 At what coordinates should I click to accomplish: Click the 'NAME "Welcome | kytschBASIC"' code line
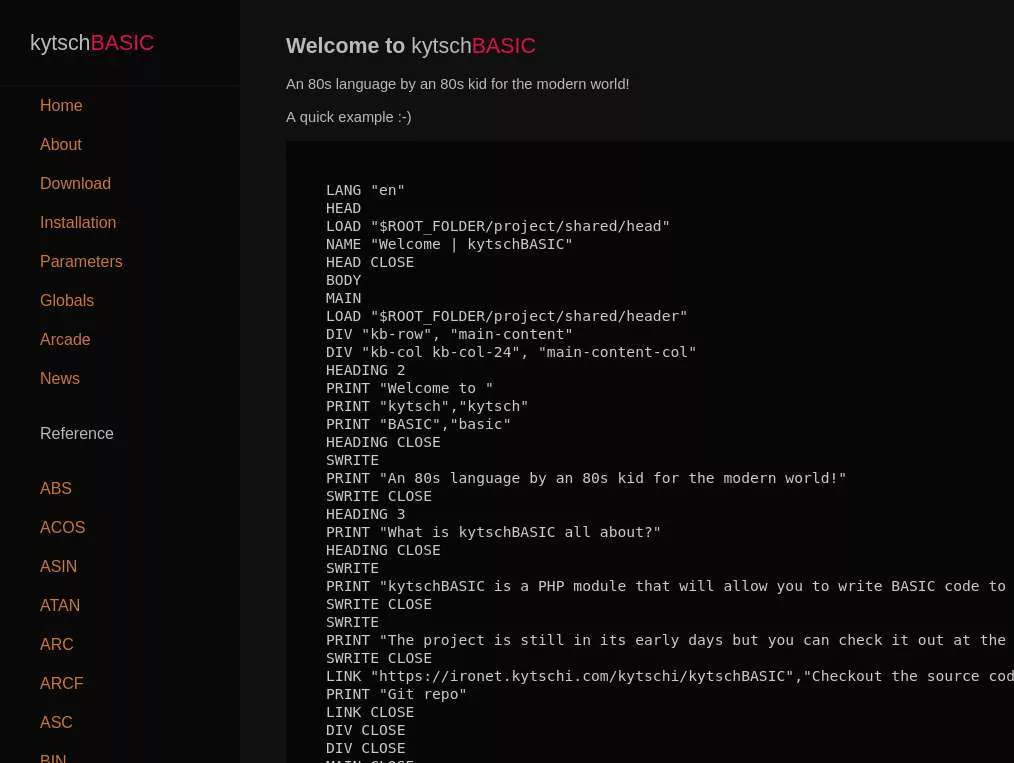(449, 244)
